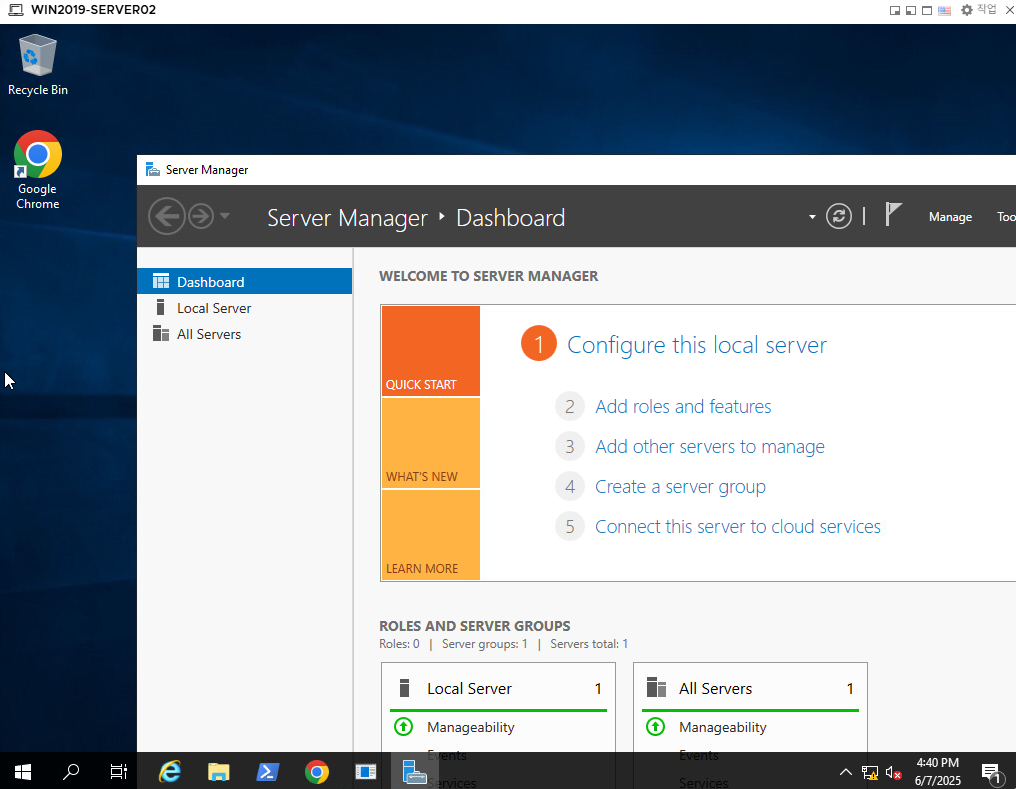The width and height of the screenshot is (1016, 789).
Task: Open the Windows Start menu
Action: tap(23, 772)
